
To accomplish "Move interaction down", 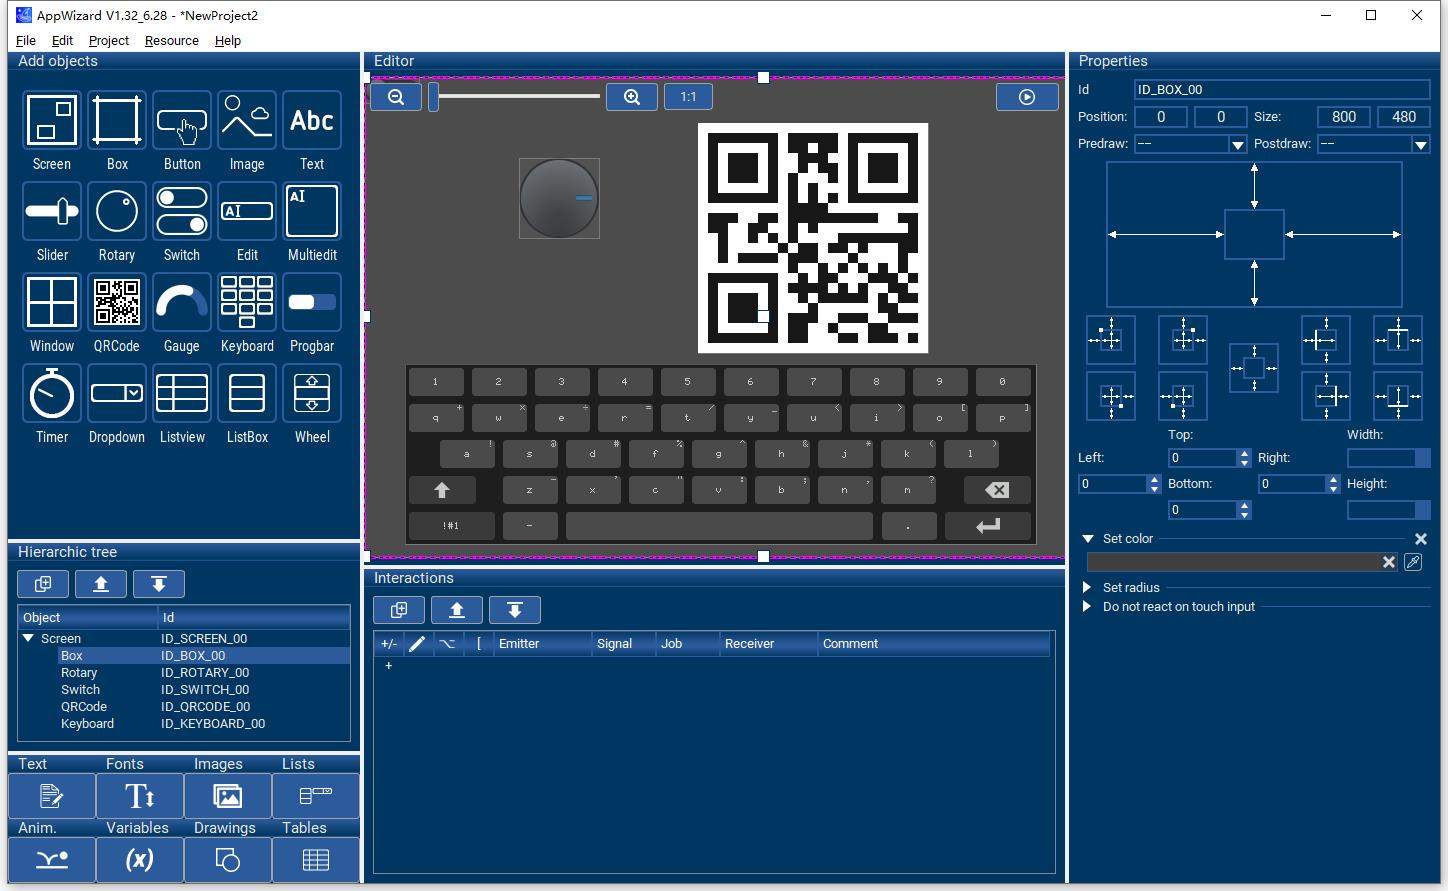I will (515, 610).
